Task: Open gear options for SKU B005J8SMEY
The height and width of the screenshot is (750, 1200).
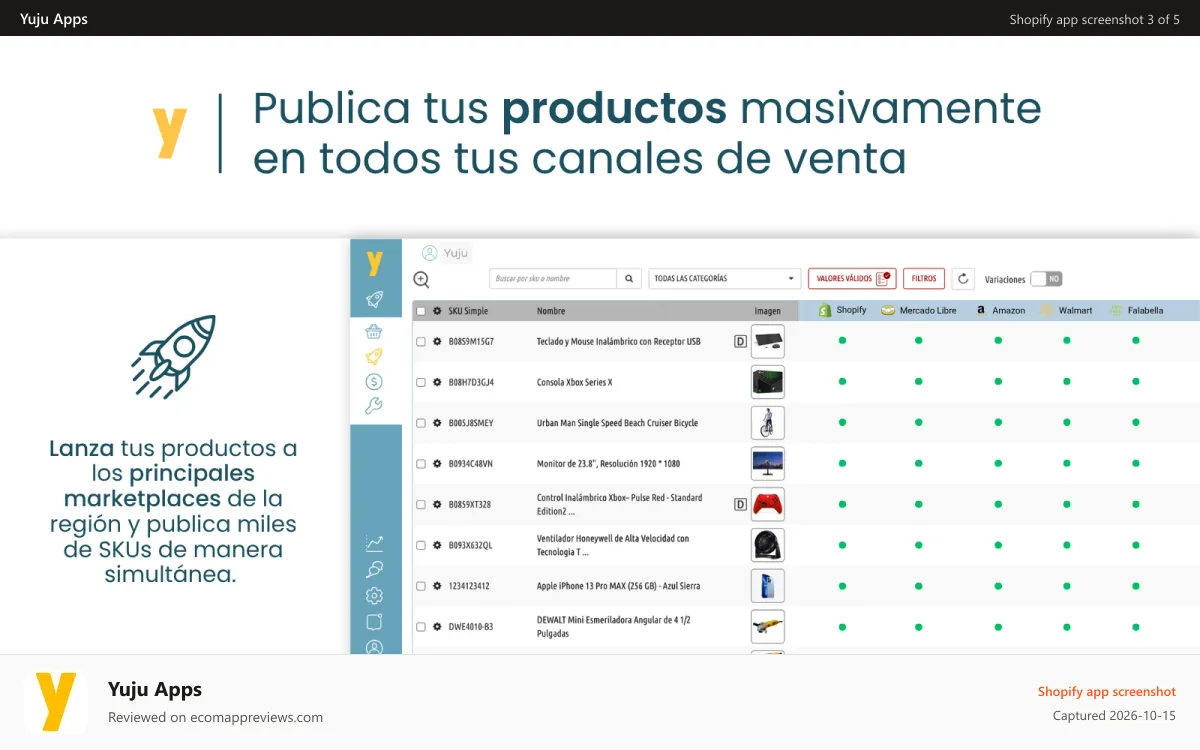Action: (437, 423)
